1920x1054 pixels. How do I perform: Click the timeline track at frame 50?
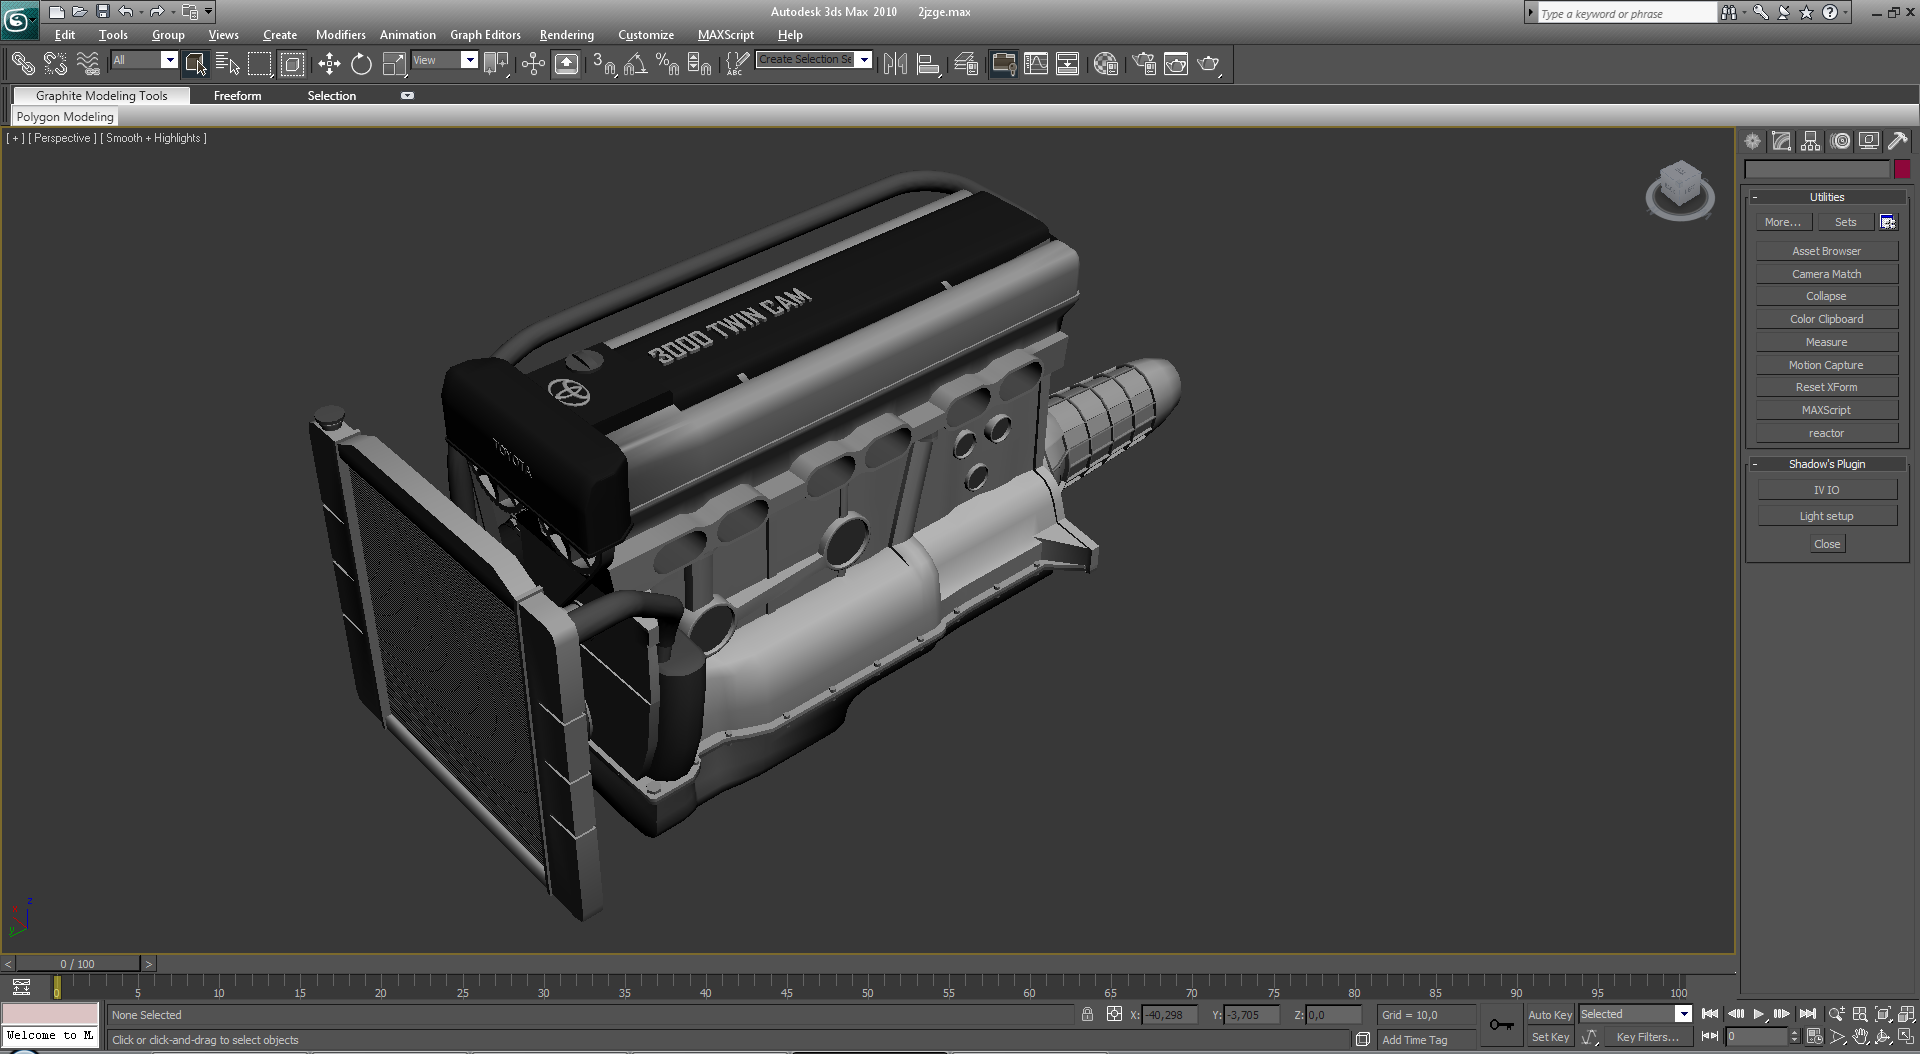click(867, 987)
